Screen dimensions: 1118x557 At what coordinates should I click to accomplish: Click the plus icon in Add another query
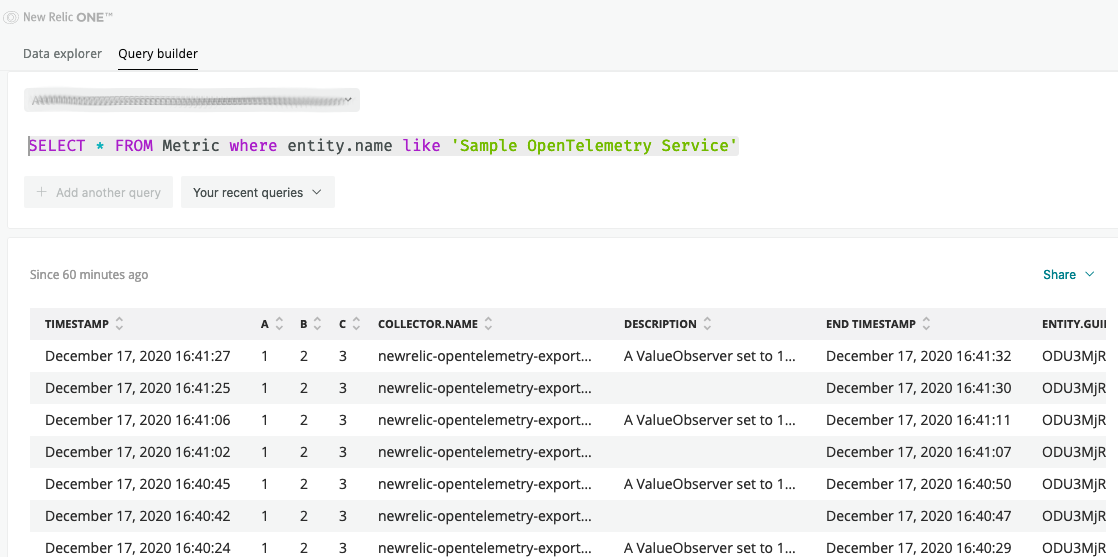pyautogui.click(x=41, y=193)
